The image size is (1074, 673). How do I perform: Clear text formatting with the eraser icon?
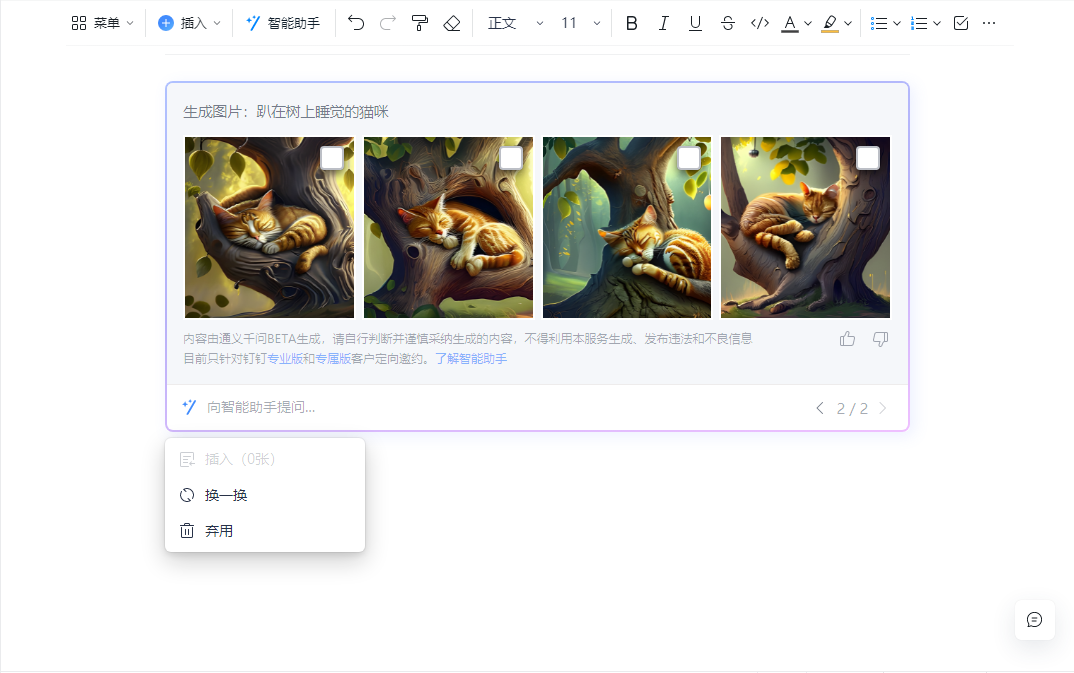tap(451, 22)
